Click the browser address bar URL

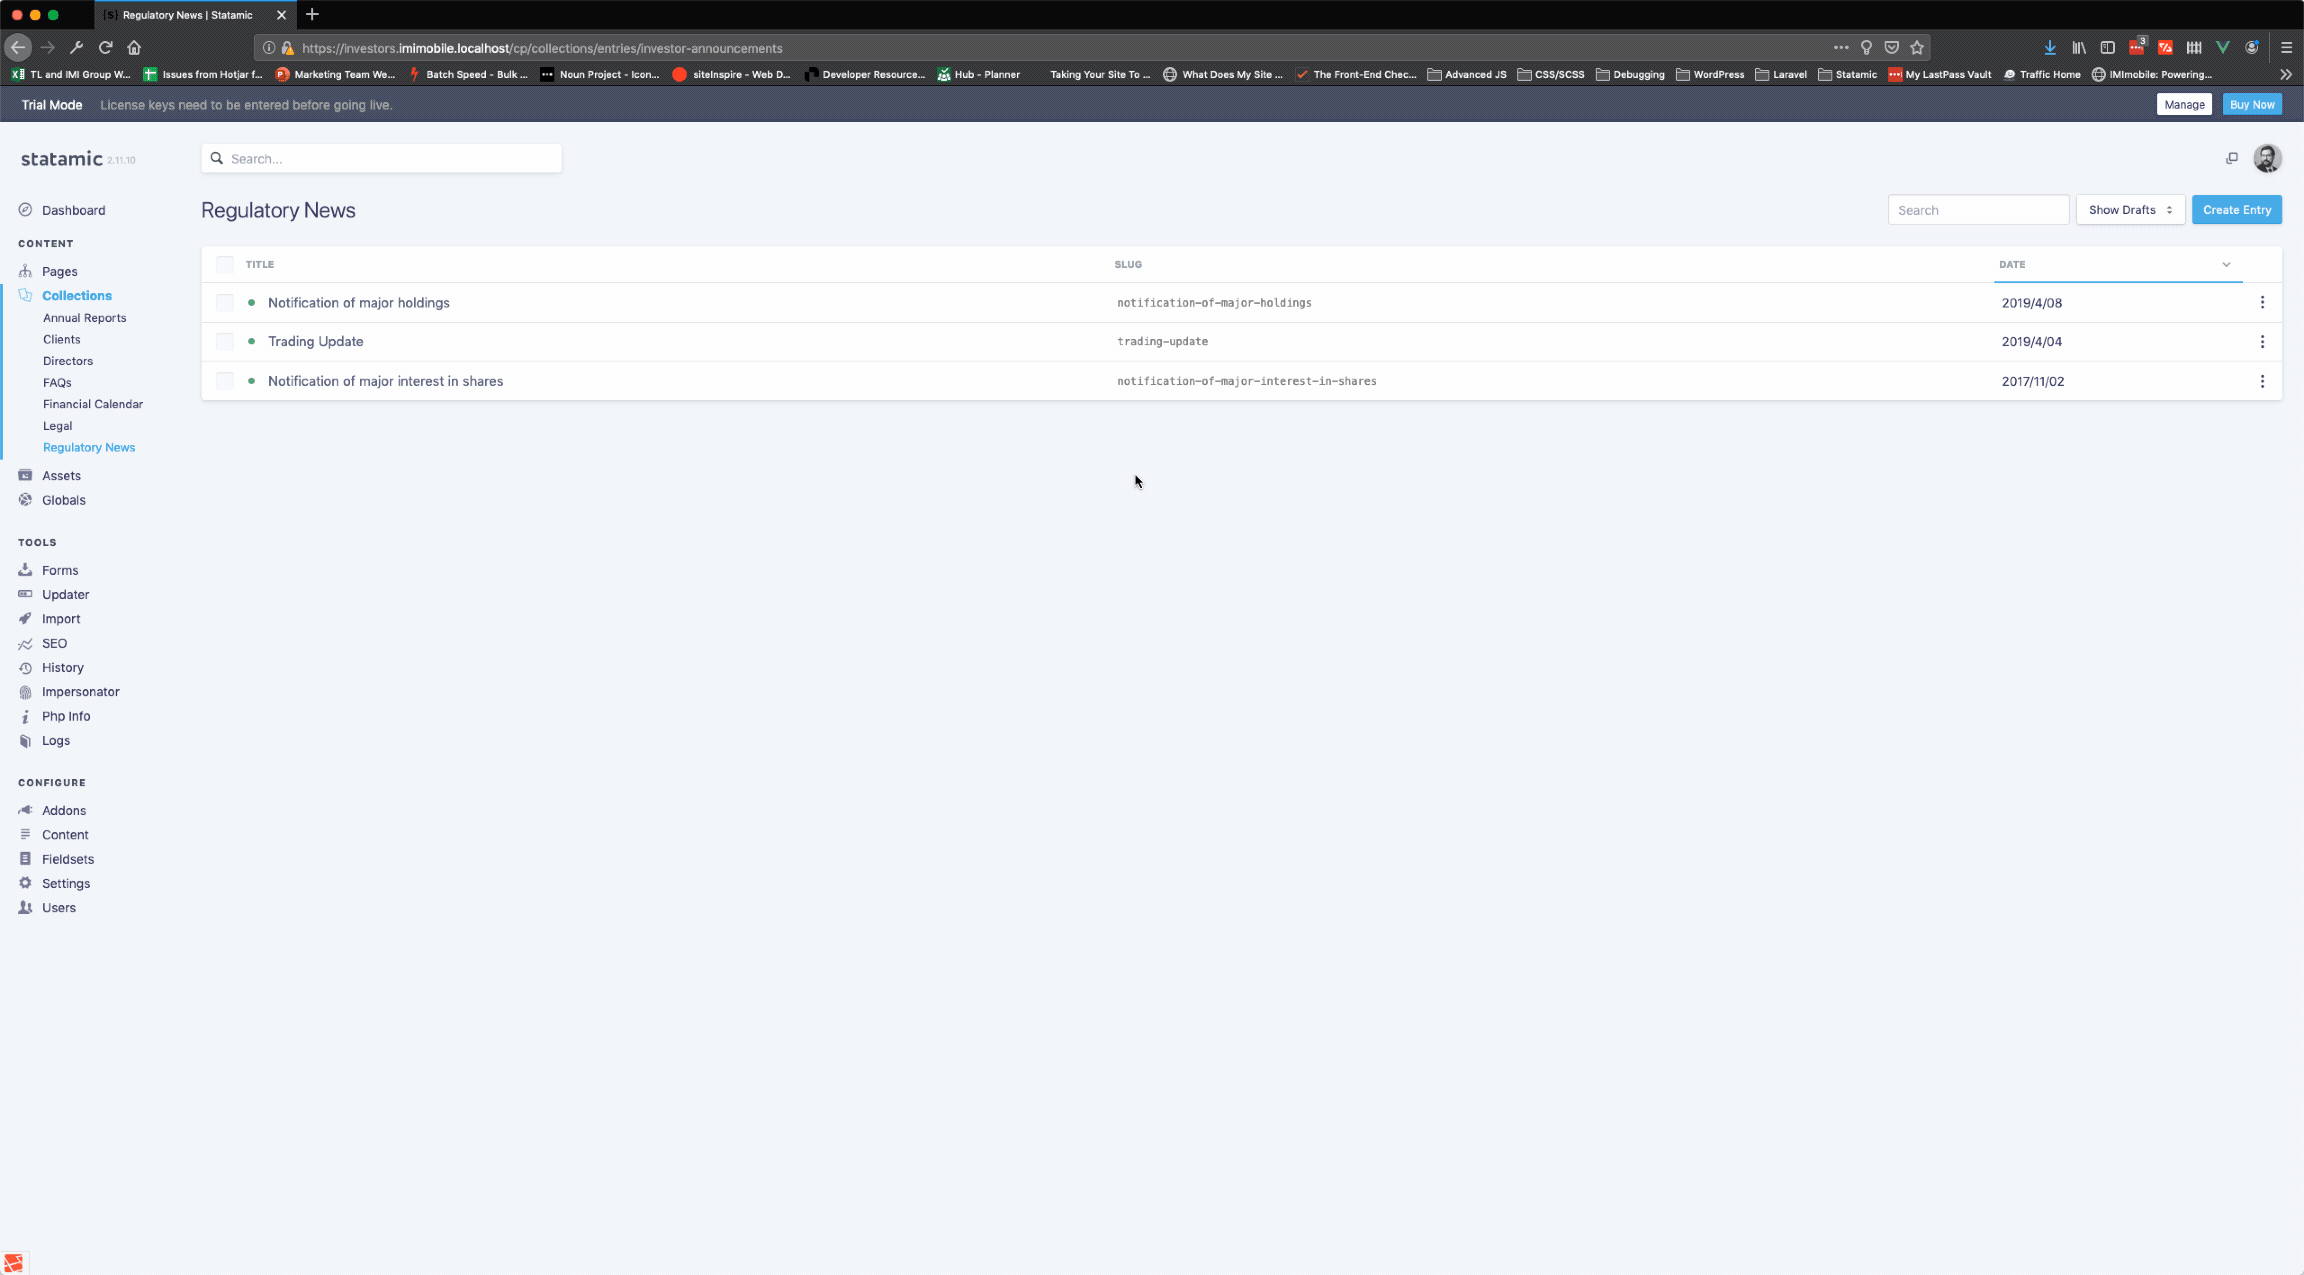point(542,48)
